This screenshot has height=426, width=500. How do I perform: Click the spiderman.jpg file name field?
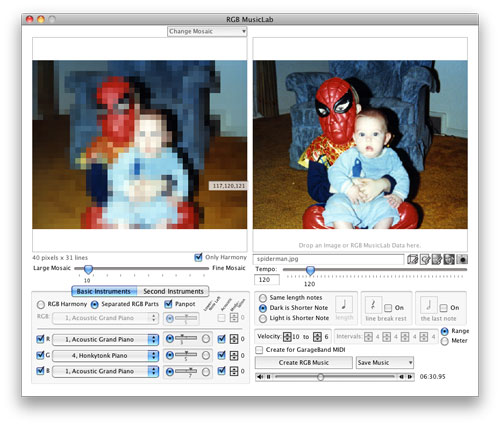point(329,259)
